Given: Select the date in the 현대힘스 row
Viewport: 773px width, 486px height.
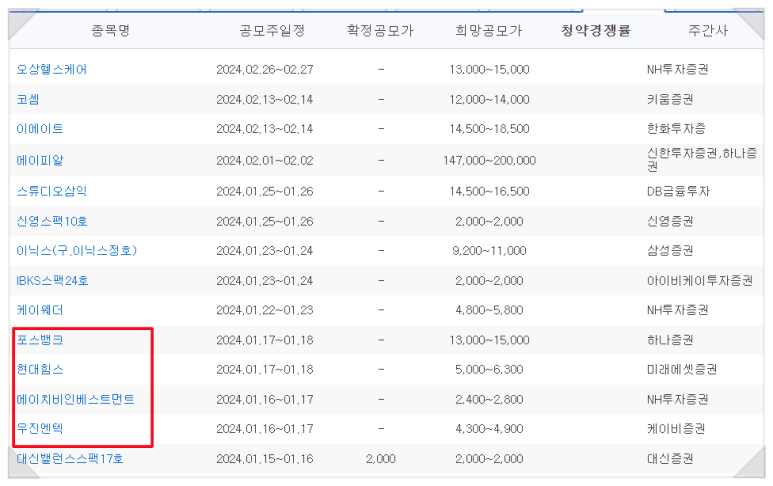Looking at the screenshot, I should [x=265, y=370].
